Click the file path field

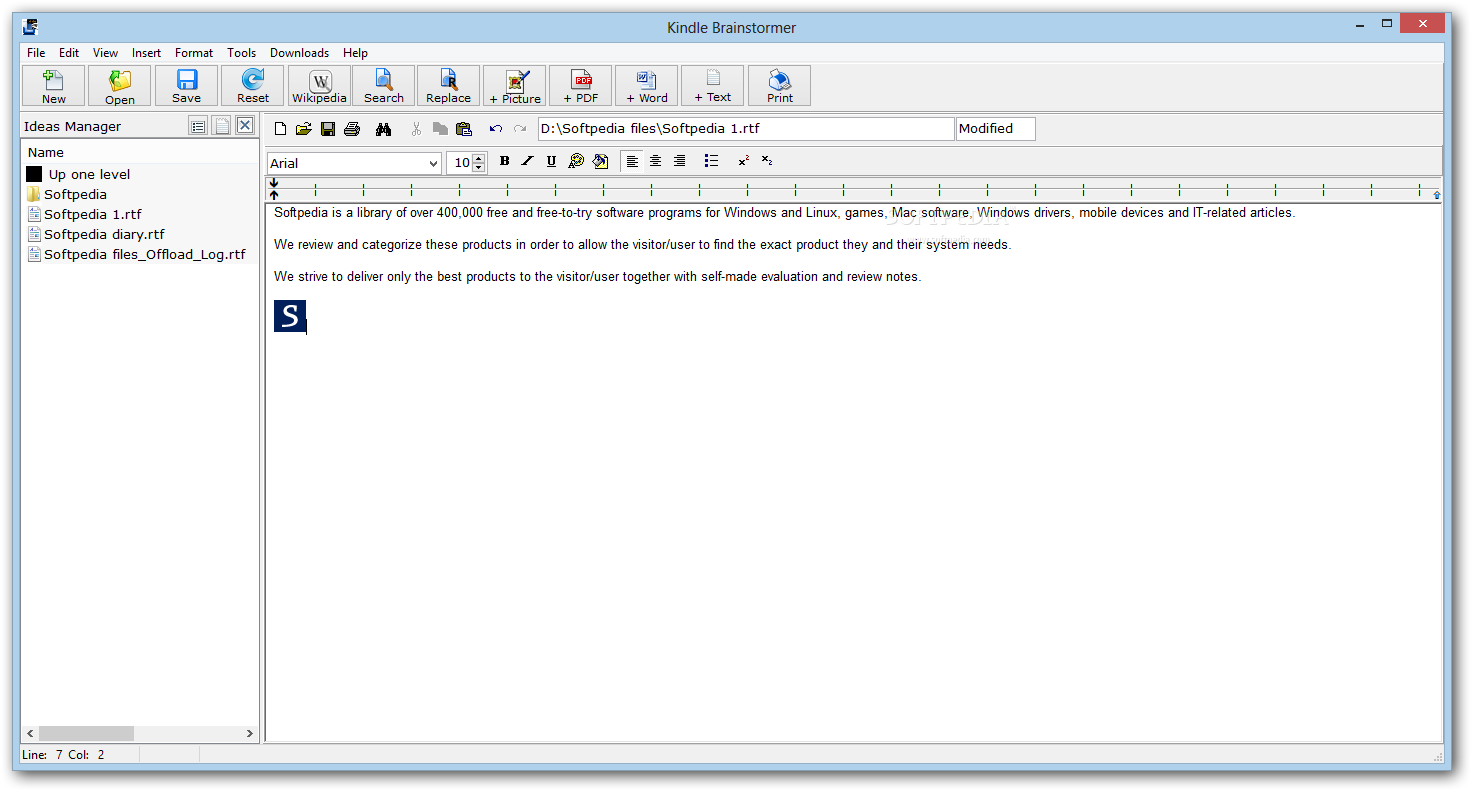click(x=746, y=129)
